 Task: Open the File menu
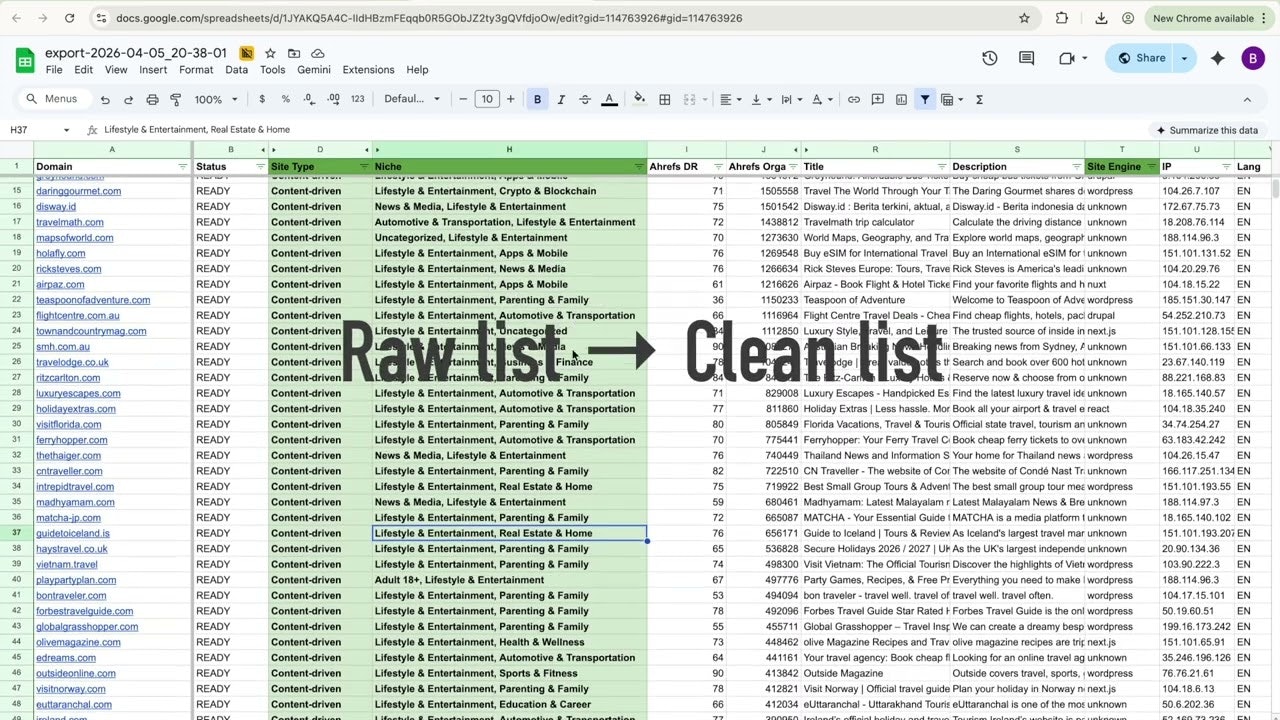(54, 70)
